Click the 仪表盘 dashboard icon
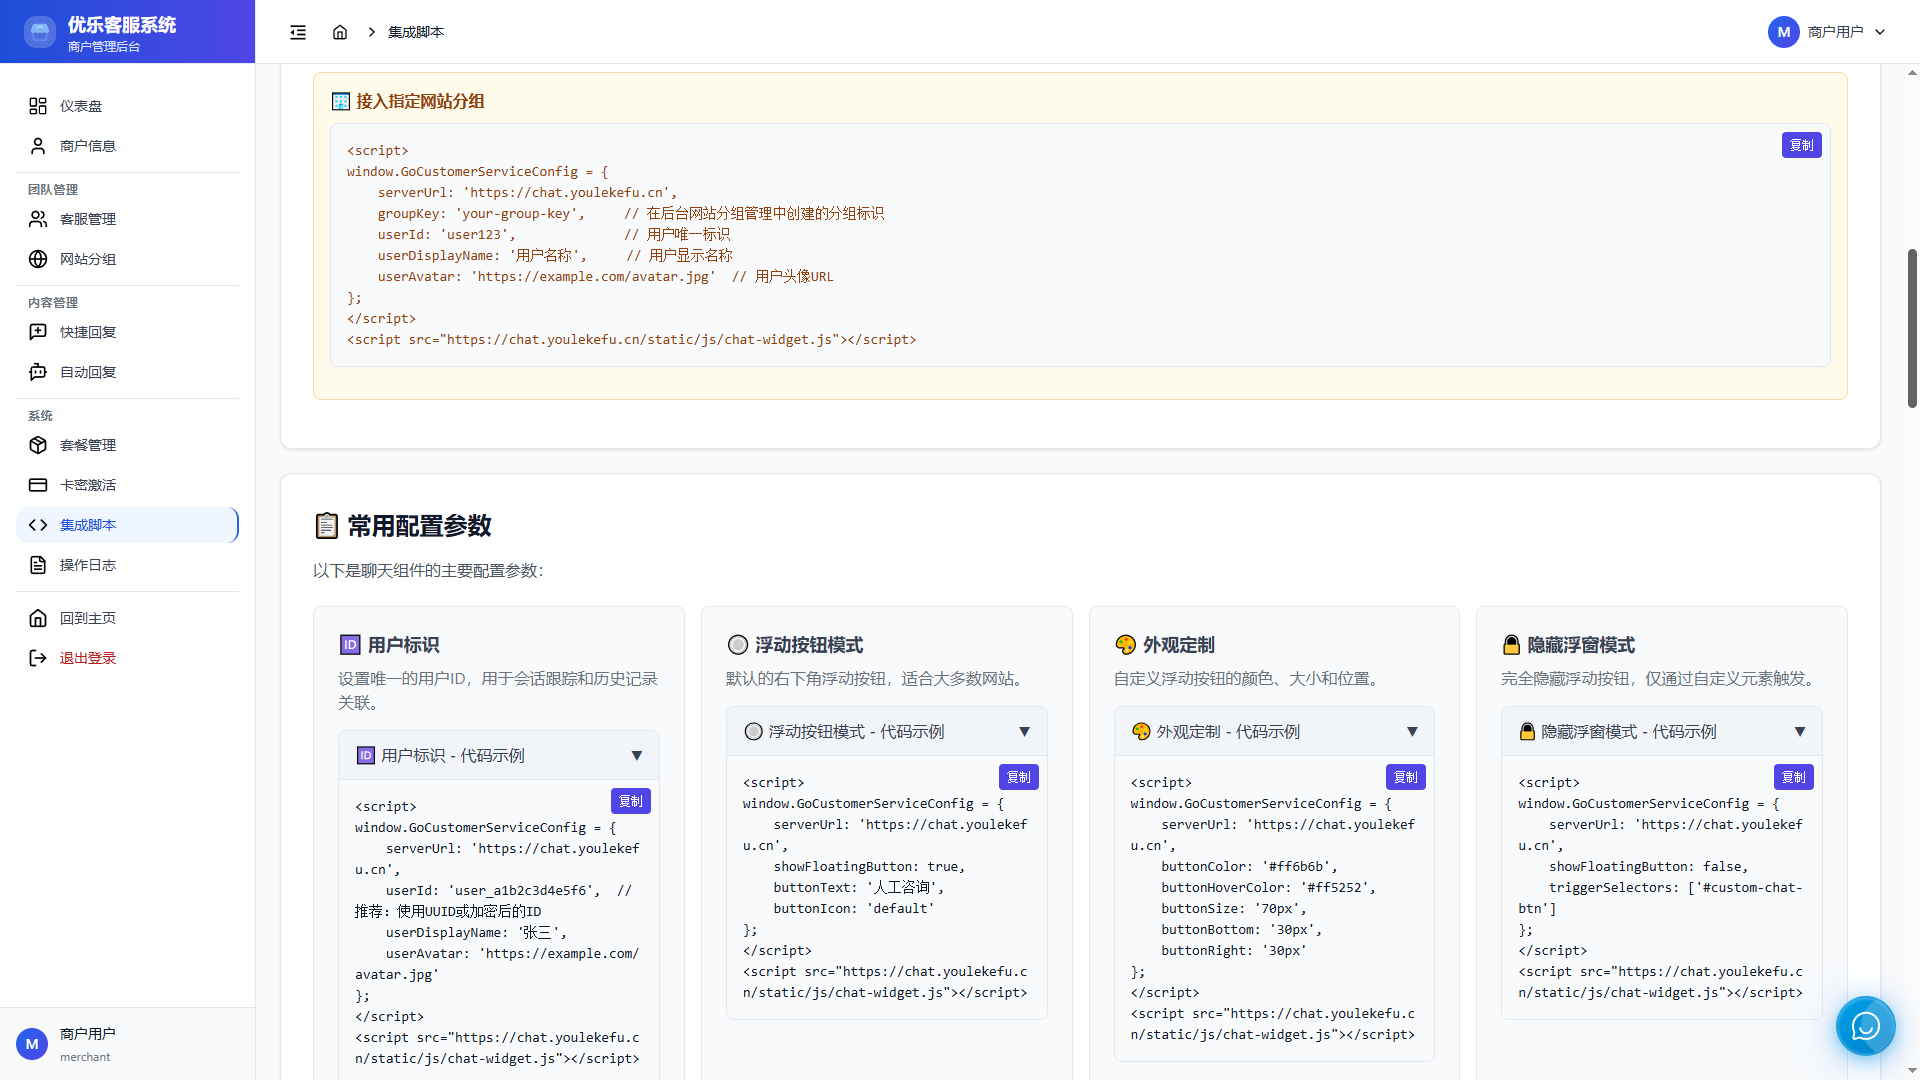The height and width of the screenshot is (1080, 1920). pos(38,106)
